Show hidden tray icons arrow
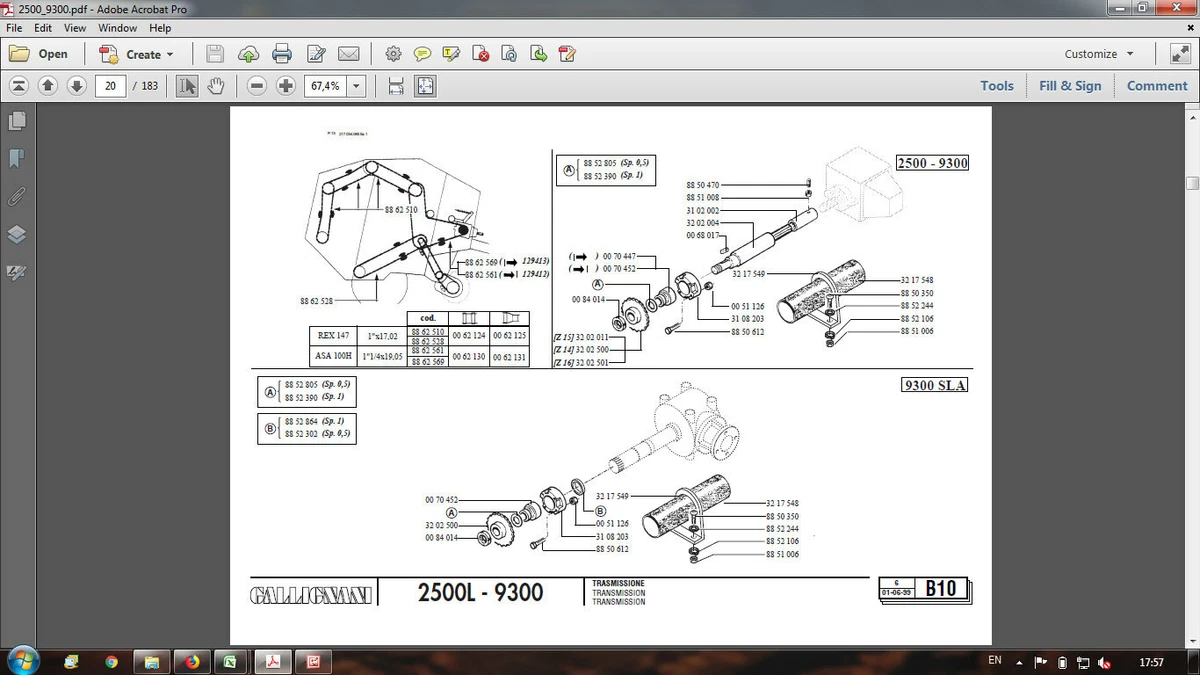This screenshot has width=1200, height=675. click(x=1019, y=662)
